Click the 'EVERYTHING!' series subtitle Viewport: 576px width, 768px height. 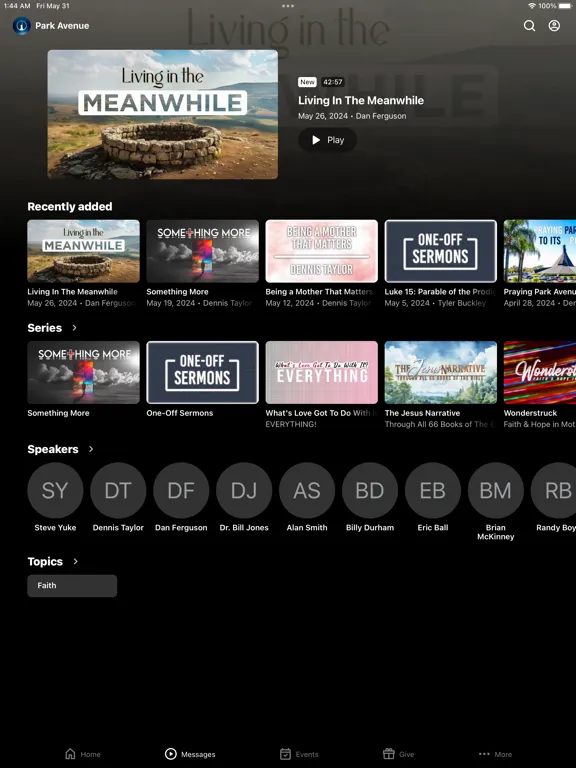[291, 424]
